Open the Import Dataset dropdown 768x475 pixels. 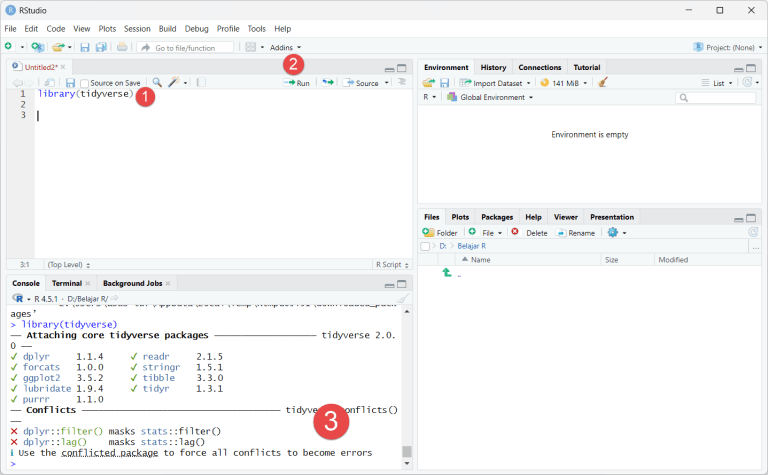(x=495, y=83)
